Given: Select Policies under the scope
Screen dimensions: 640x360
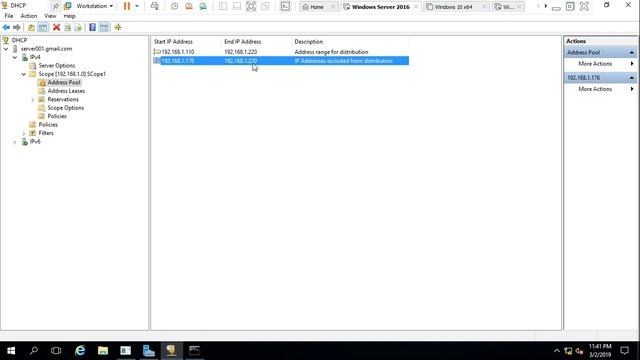Looking at the screenshot, I should point(57,116).
